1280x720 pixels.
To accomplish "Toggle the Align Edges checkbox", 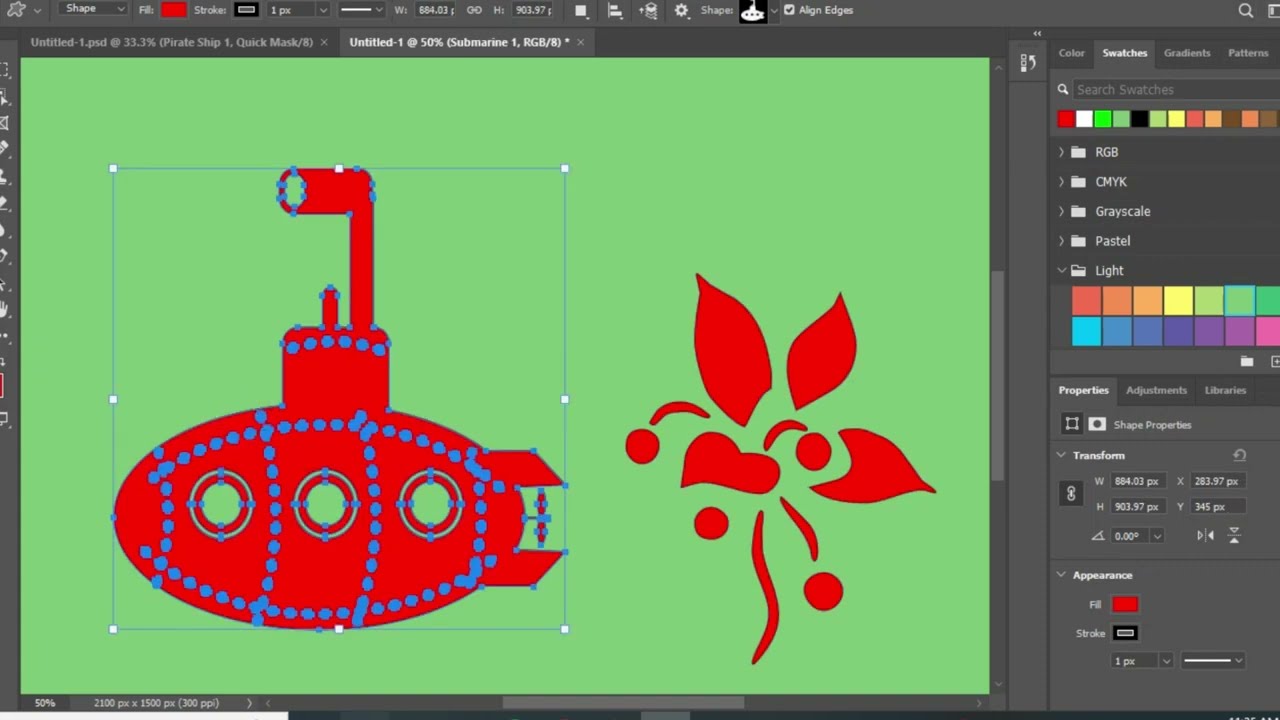I will 789,10.
